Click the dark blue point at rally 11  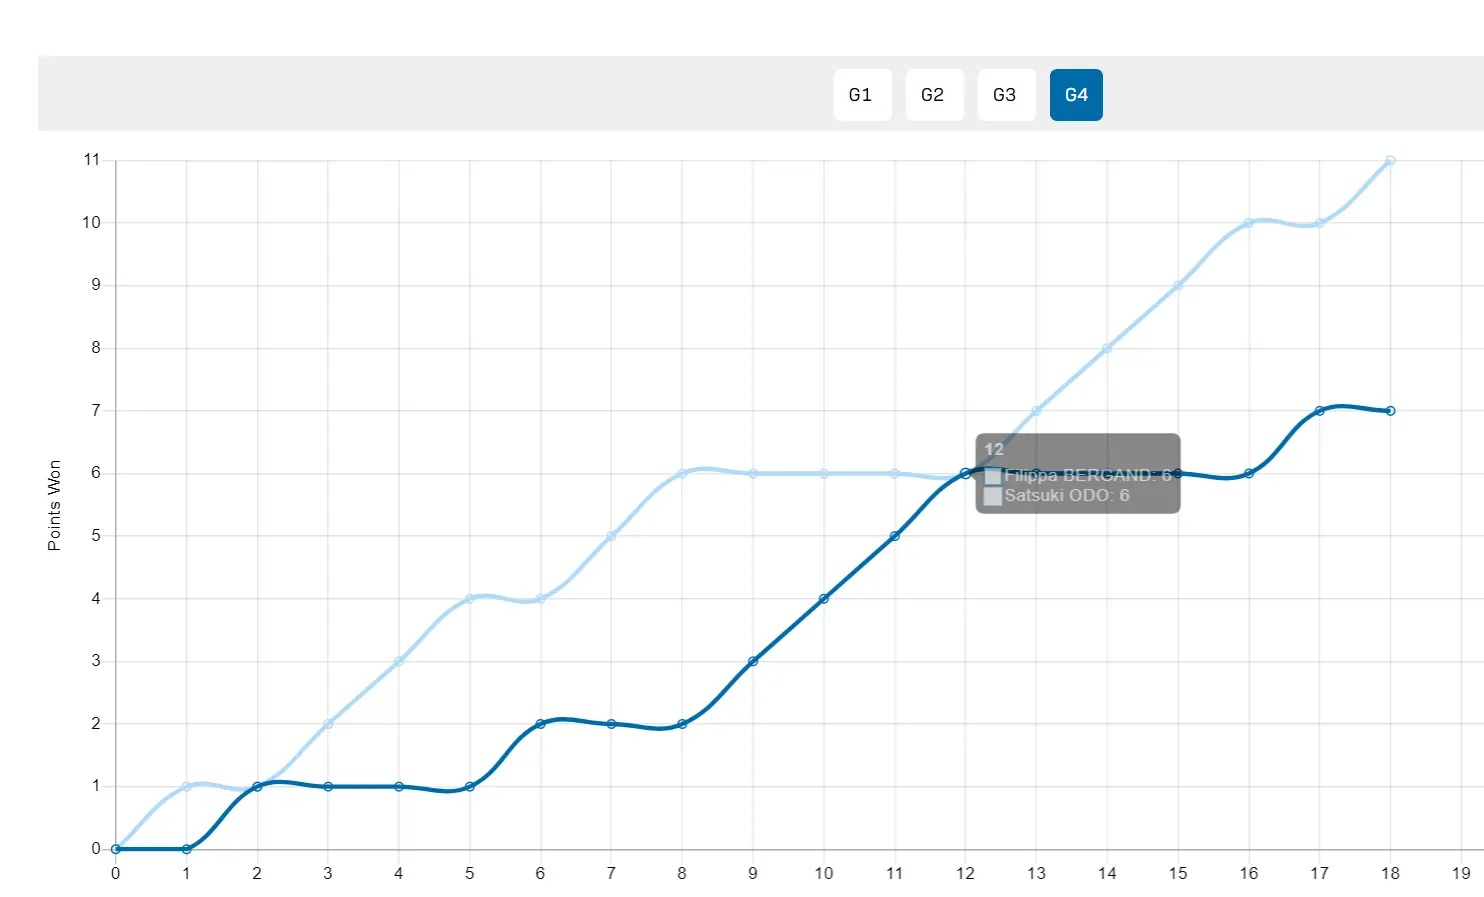(894, 536)
